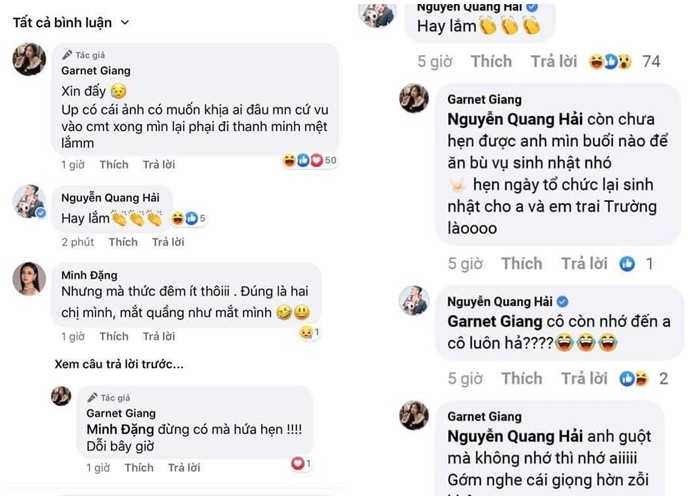Image resolution: width=700 pixels, height=500 pixels.
Task: Click the heart reaction on "Dỗi bây giờ" reply
Action: (x=300, y=463)
